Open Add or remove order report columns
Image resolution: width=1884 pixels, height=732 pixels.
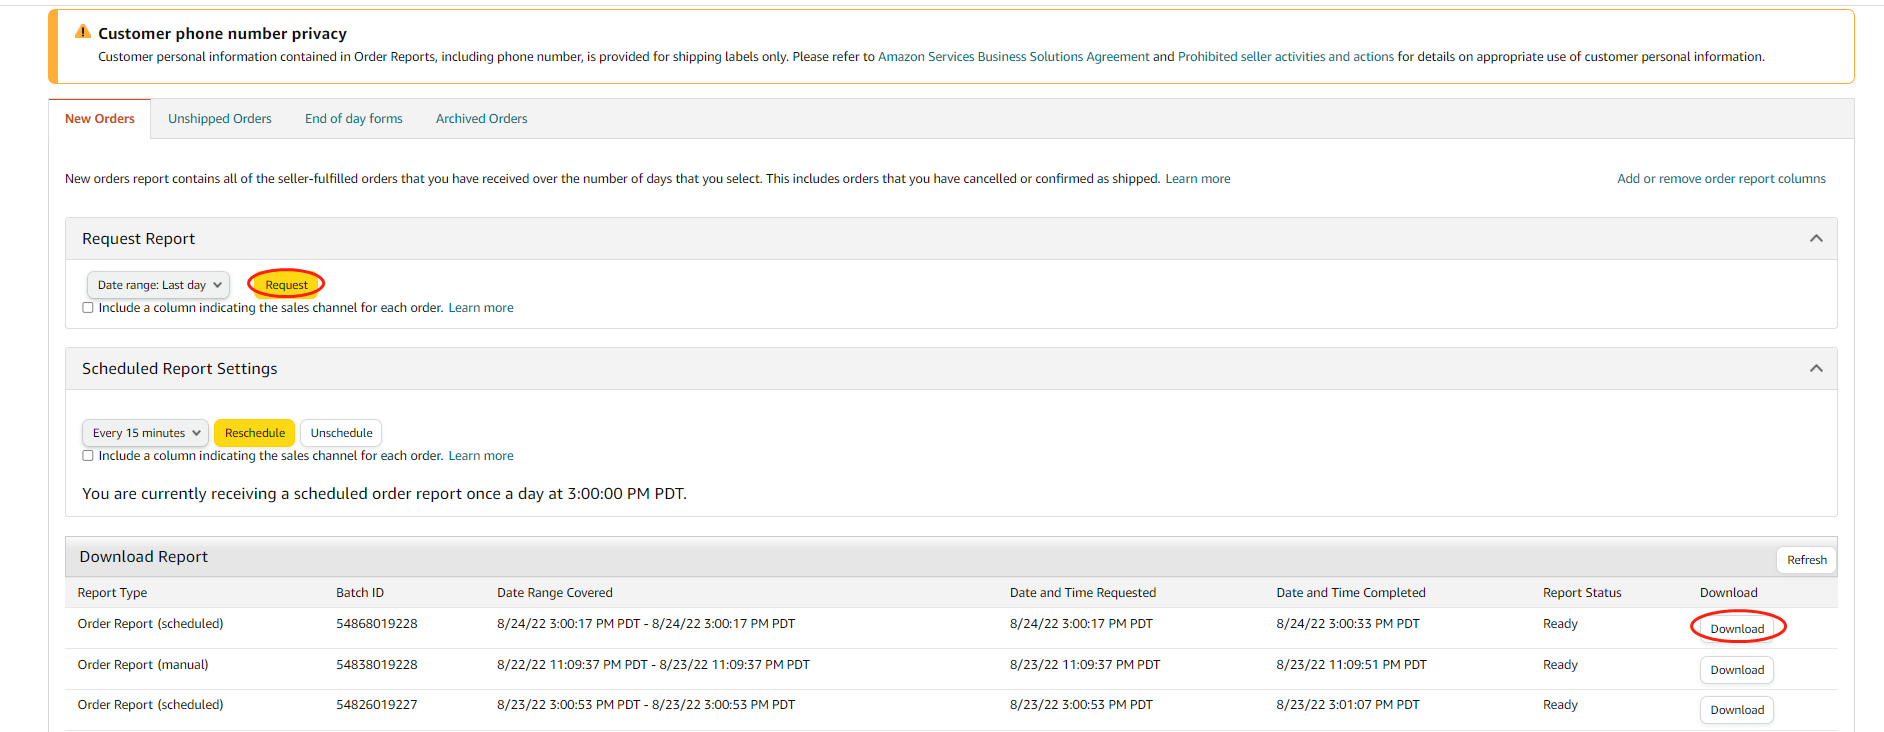[x=1721, y=179]
